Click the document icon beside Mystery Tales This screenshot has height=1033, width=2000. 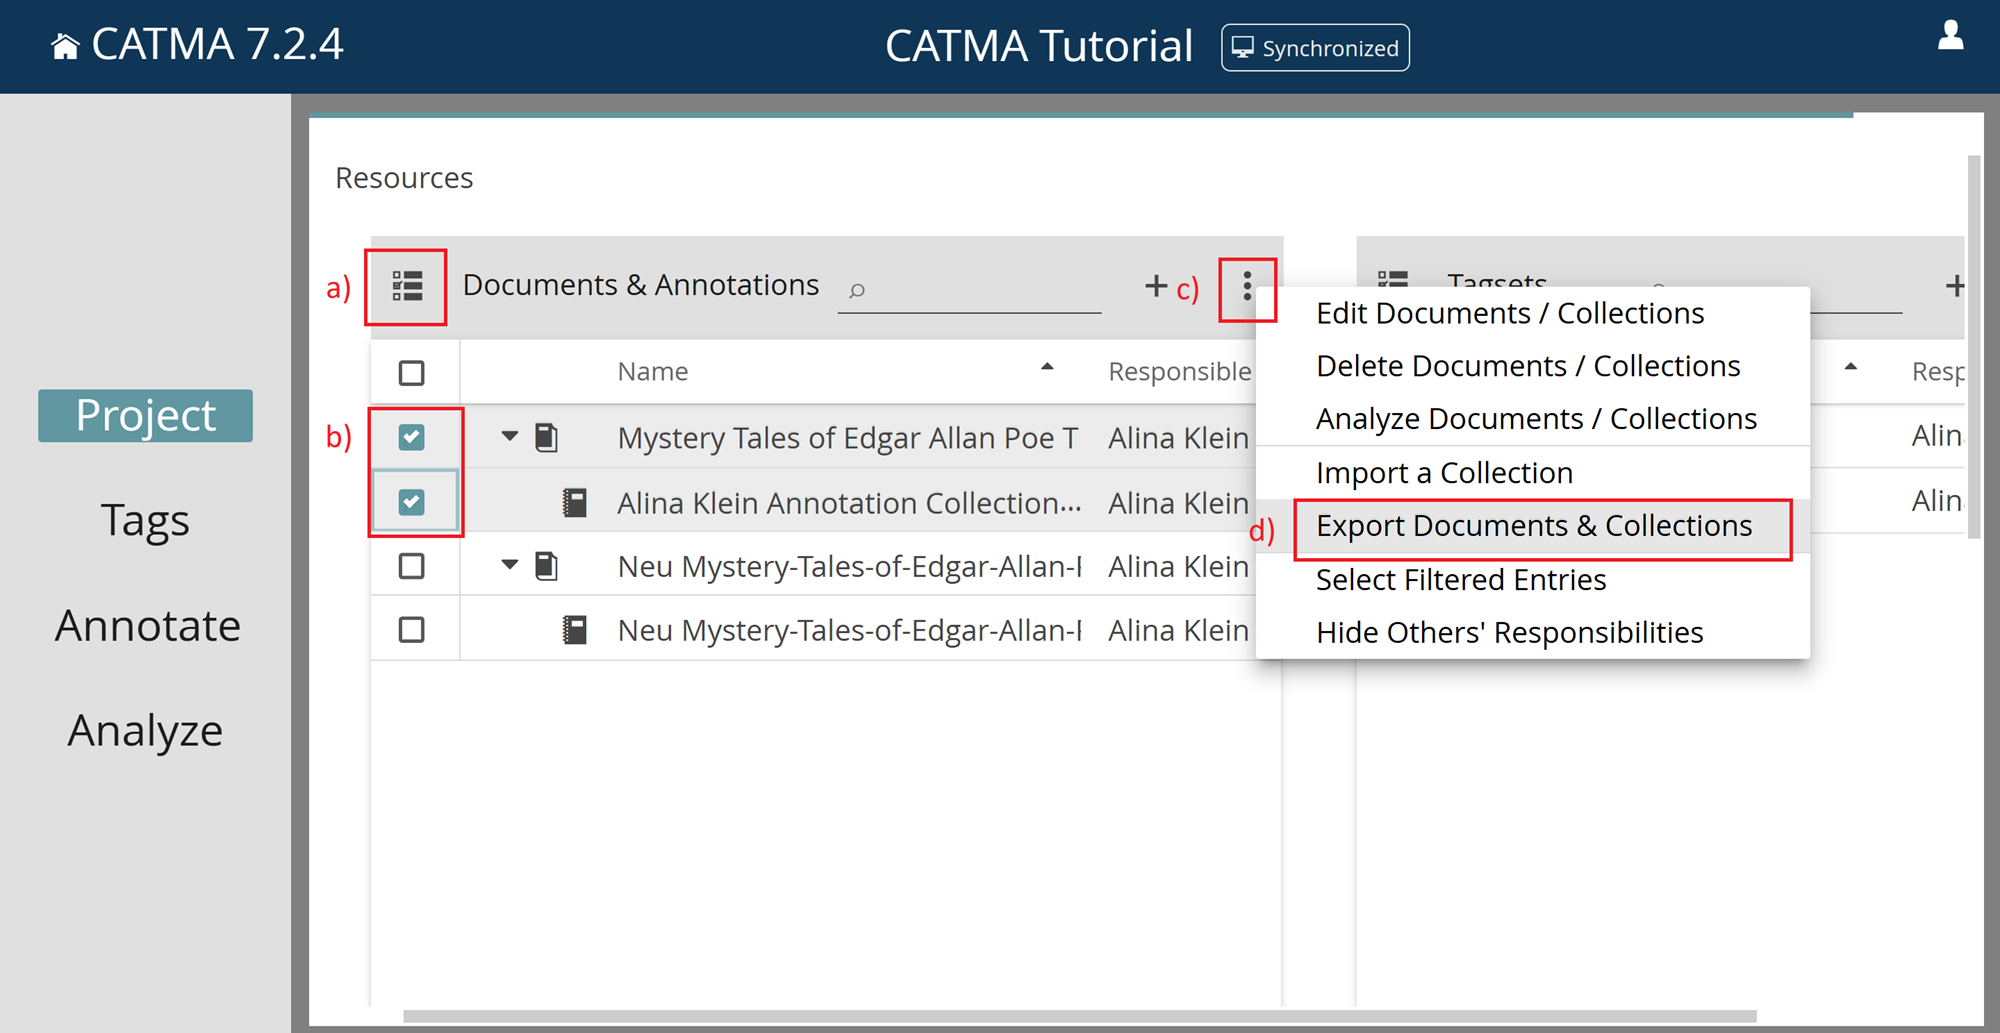[547, 437]
